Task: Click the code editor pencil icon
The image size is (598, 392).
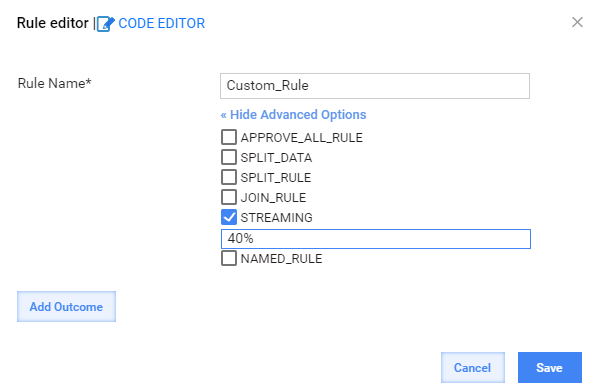Action: (106, 24)
